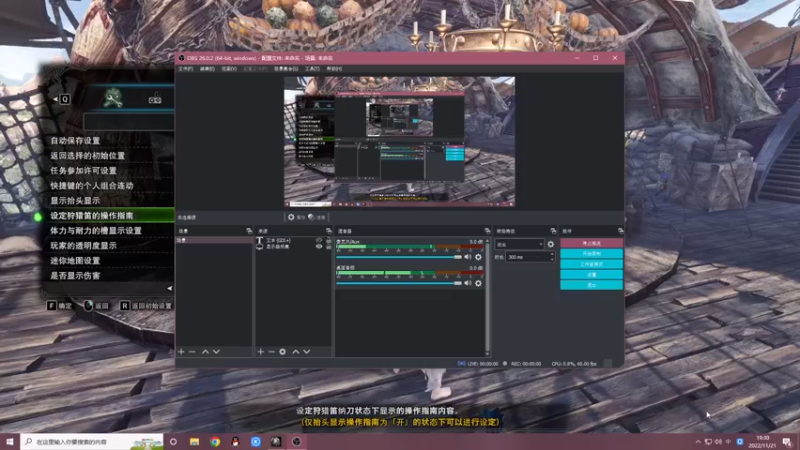The height and width of the screenshot is (450, 800).
Task: Open QQ penguin app in taskbar
Action: [235, 442]
